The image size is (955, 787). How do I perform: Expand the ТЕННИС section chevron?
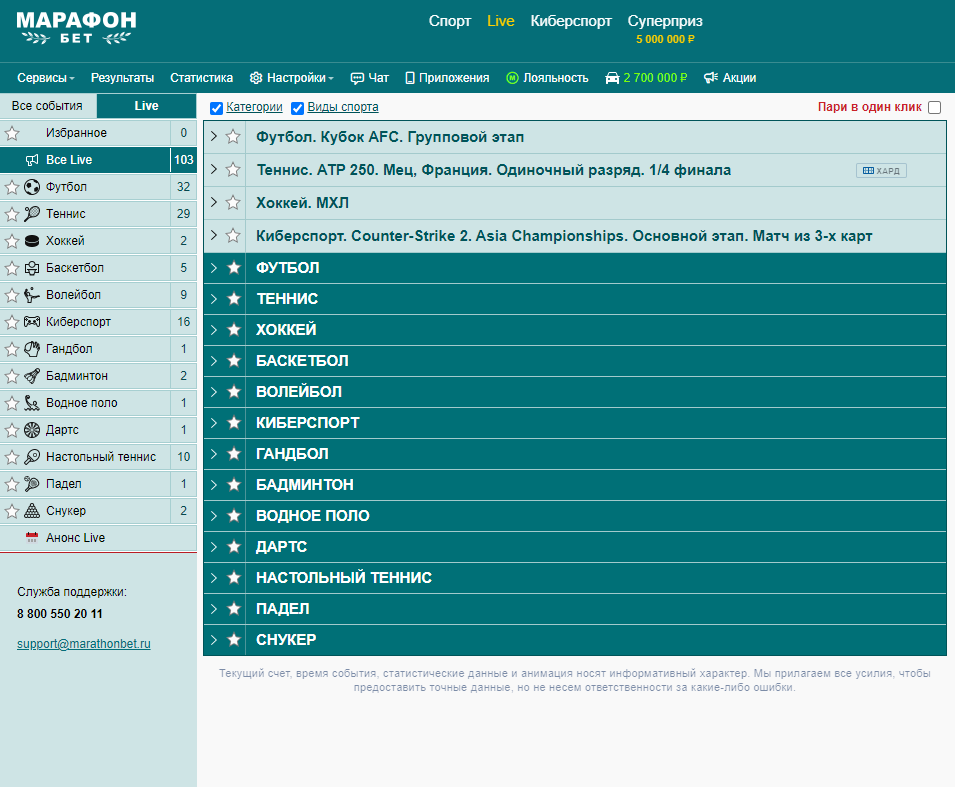coord(214,298)
